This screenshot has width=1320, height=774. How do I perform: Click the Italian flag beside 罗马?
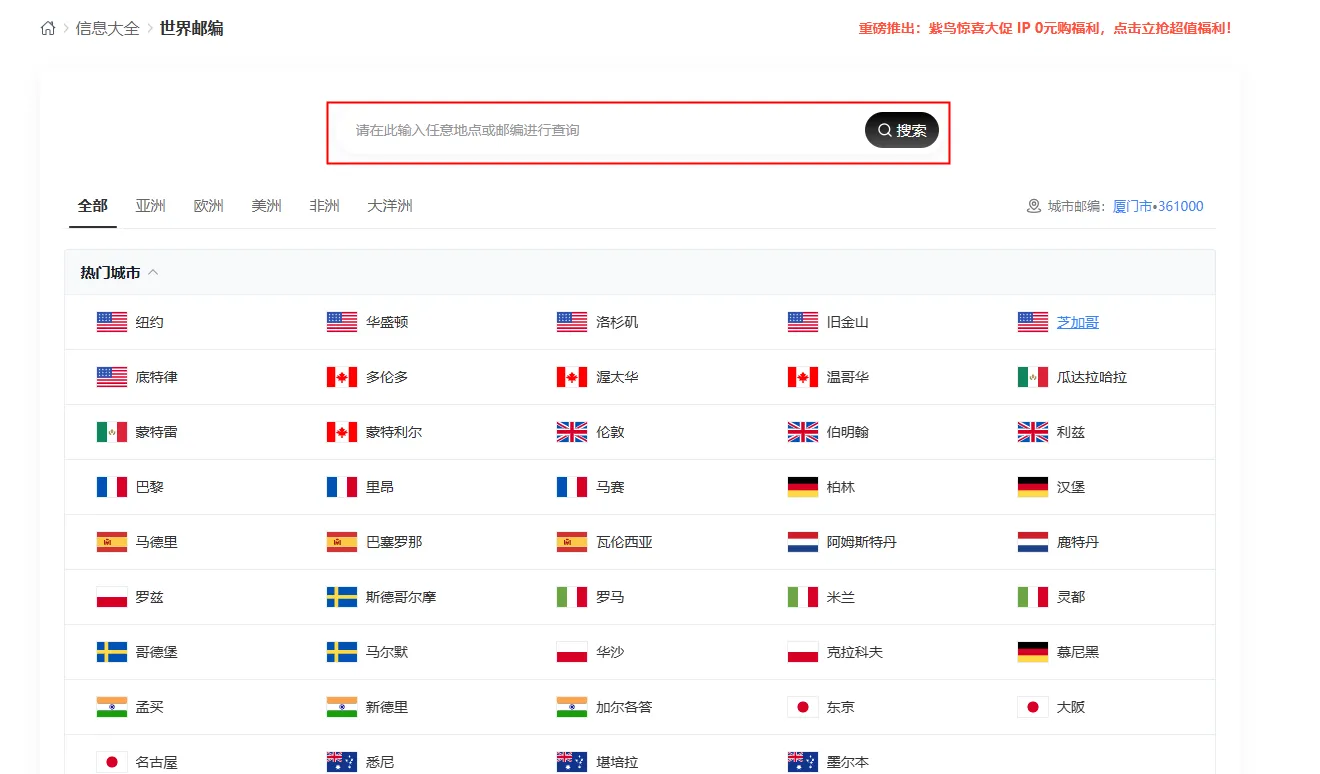click(x=572, y=597)
